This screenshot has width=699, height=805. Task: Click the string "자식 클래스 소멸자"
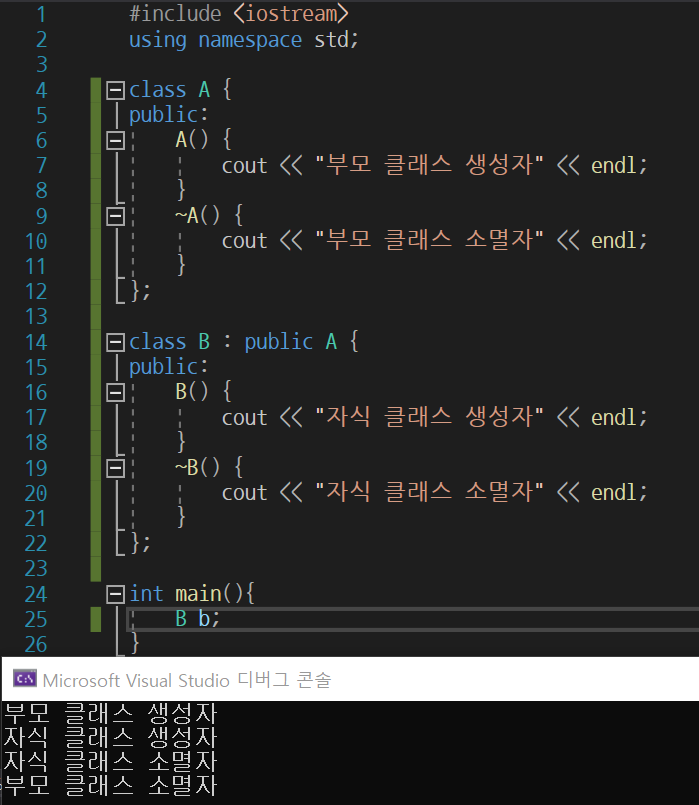coord(429,492)
